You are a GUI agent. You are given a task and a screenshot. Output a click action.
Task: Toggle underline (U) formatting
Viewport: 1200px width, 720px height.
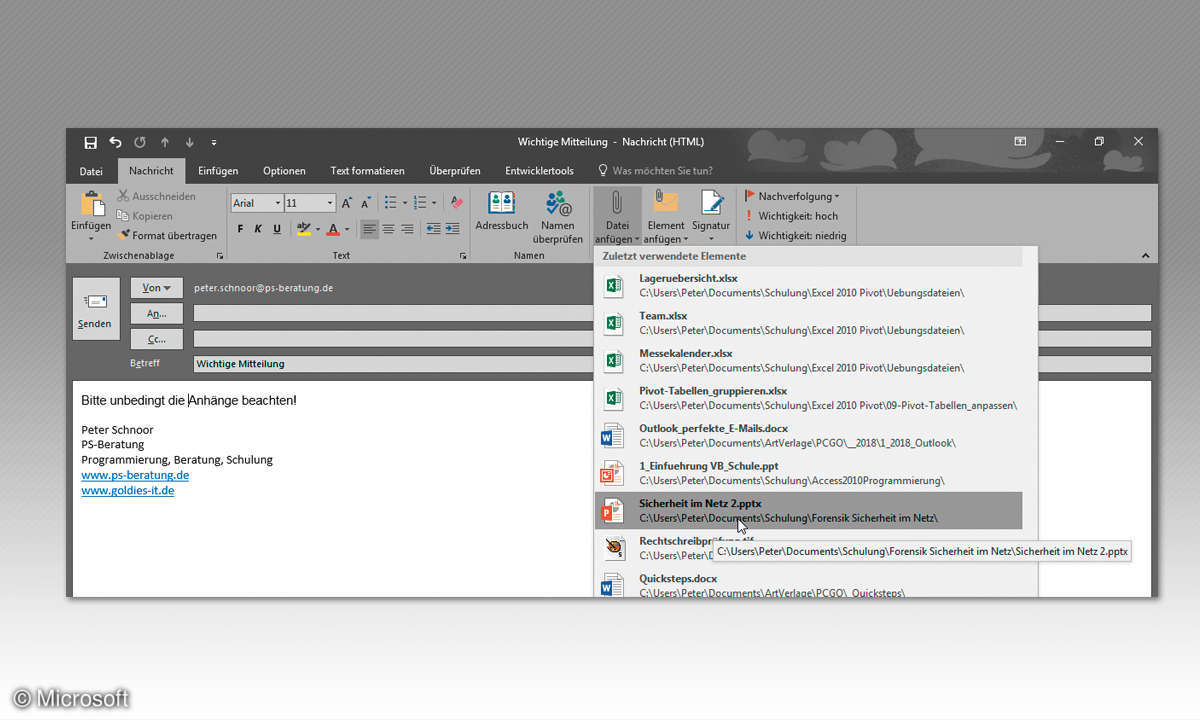click(x=277, y=229)
